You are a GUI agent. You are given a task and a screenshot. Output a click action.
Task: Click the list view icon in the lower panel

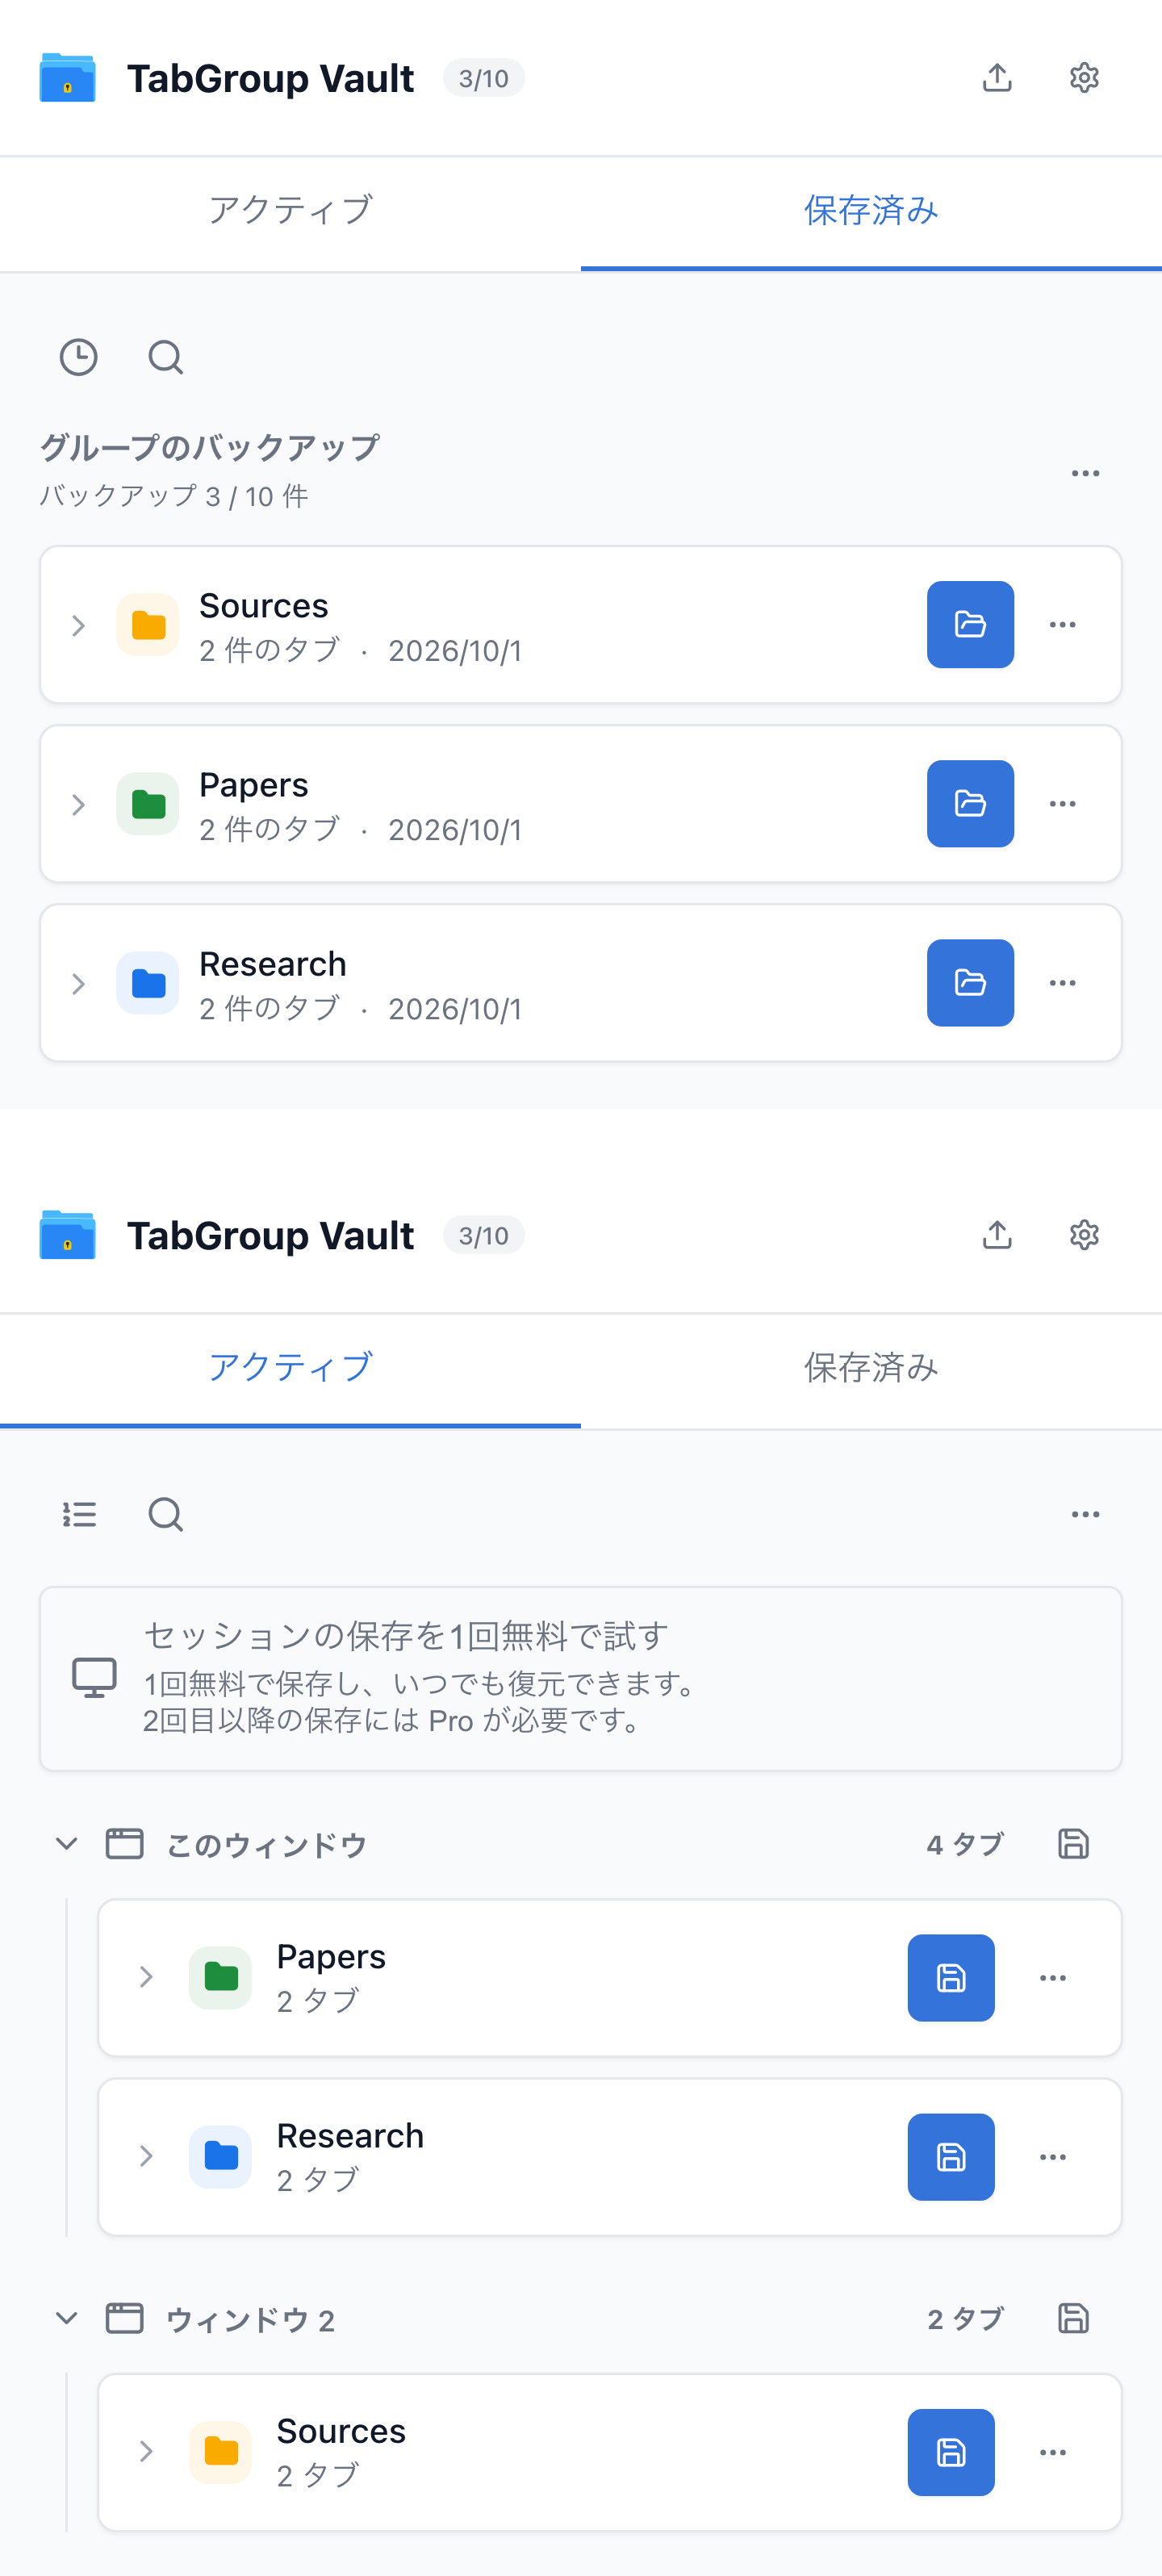point(79,1514)
